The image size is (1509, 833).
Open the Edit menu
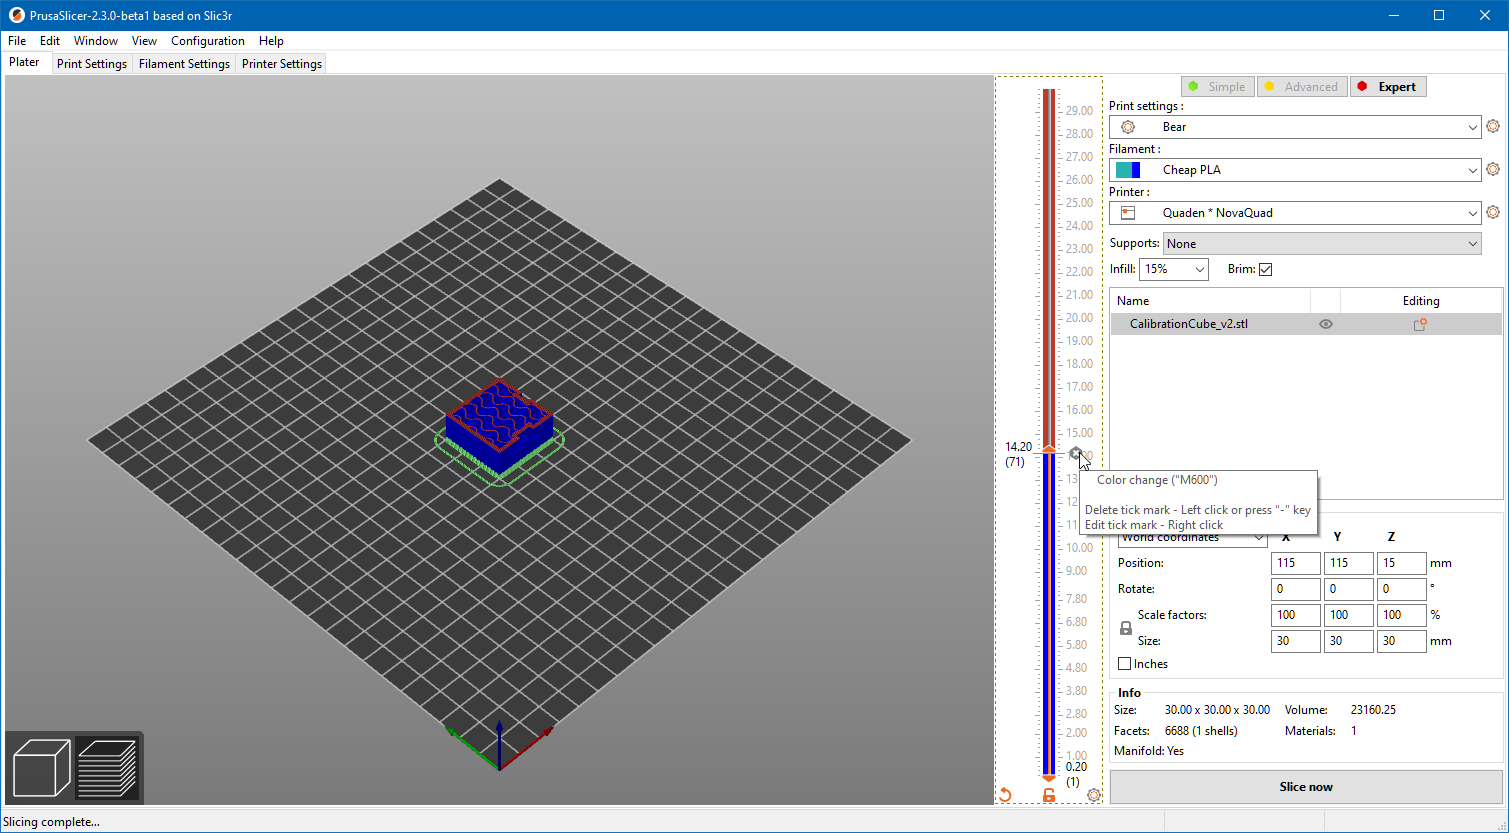pos(50,41)
